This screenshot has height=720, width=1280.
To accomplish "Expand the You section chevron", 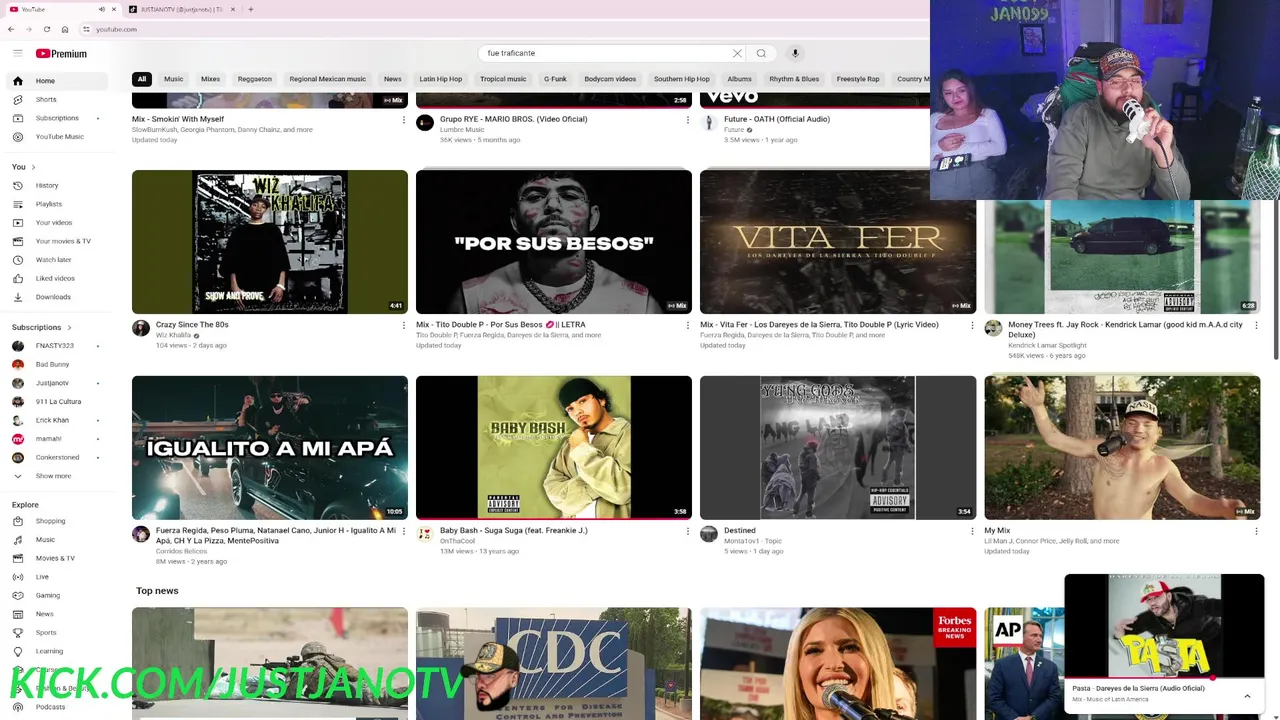I will (x=33, y=167).
